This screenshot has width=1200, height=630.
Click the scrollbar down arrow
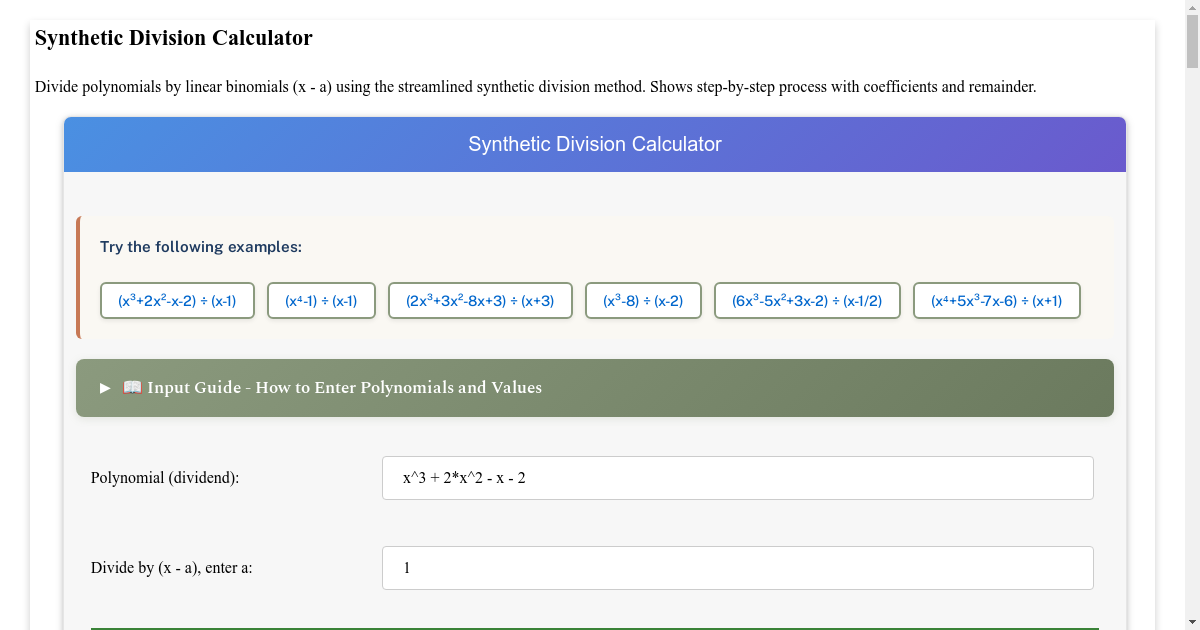click(x=1193, y=623)
